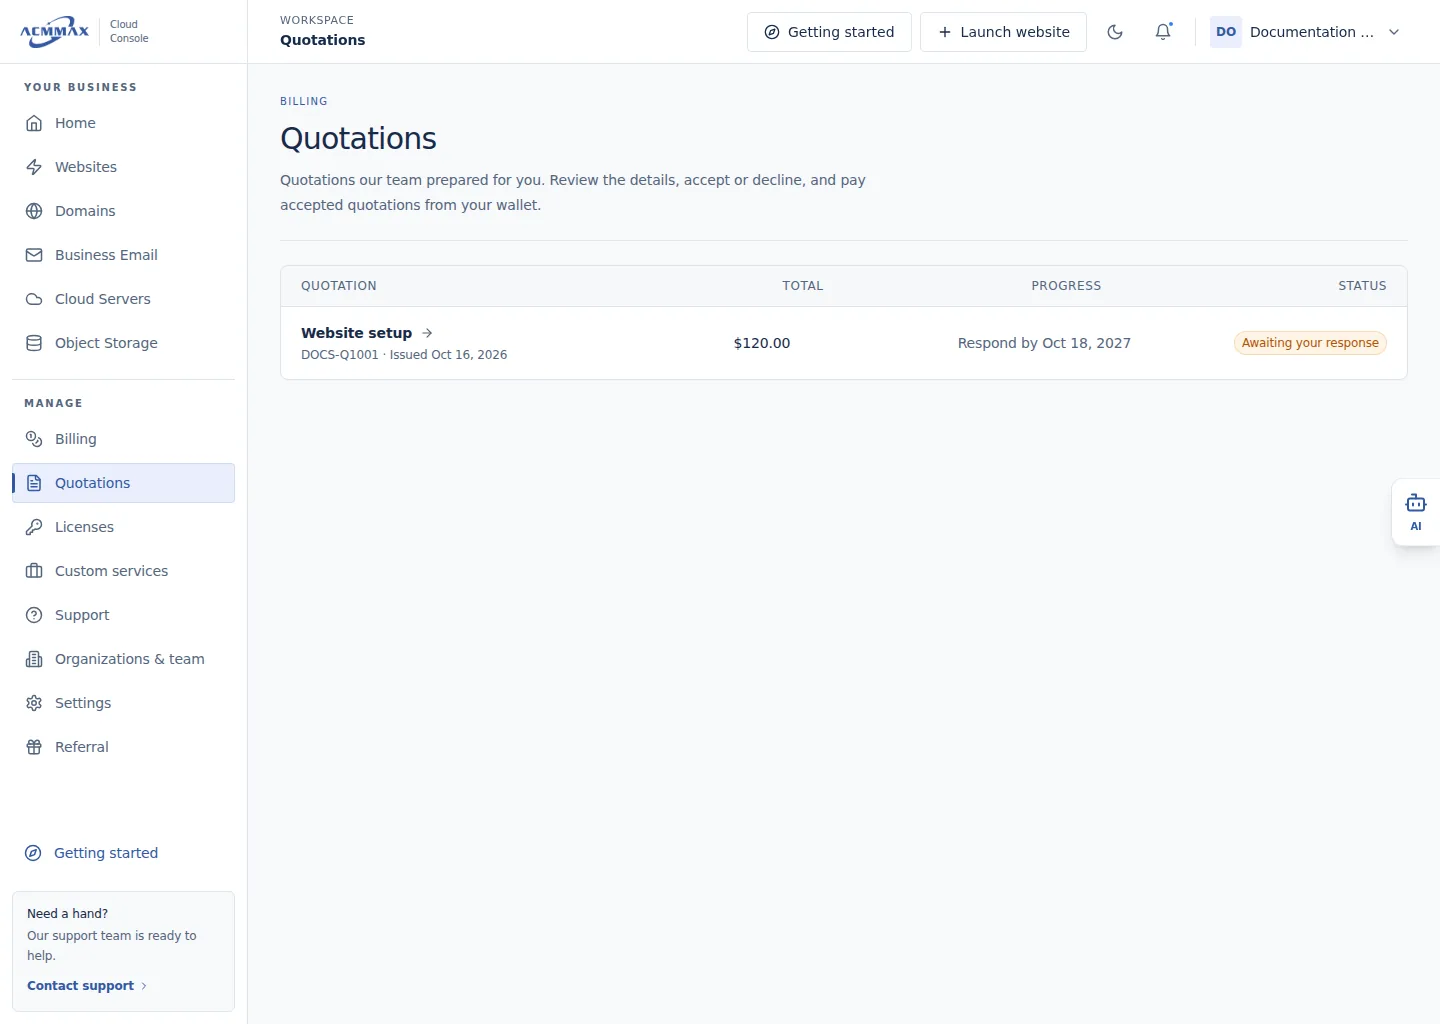
Task: Click the top Getting started button
Action: 829,32
